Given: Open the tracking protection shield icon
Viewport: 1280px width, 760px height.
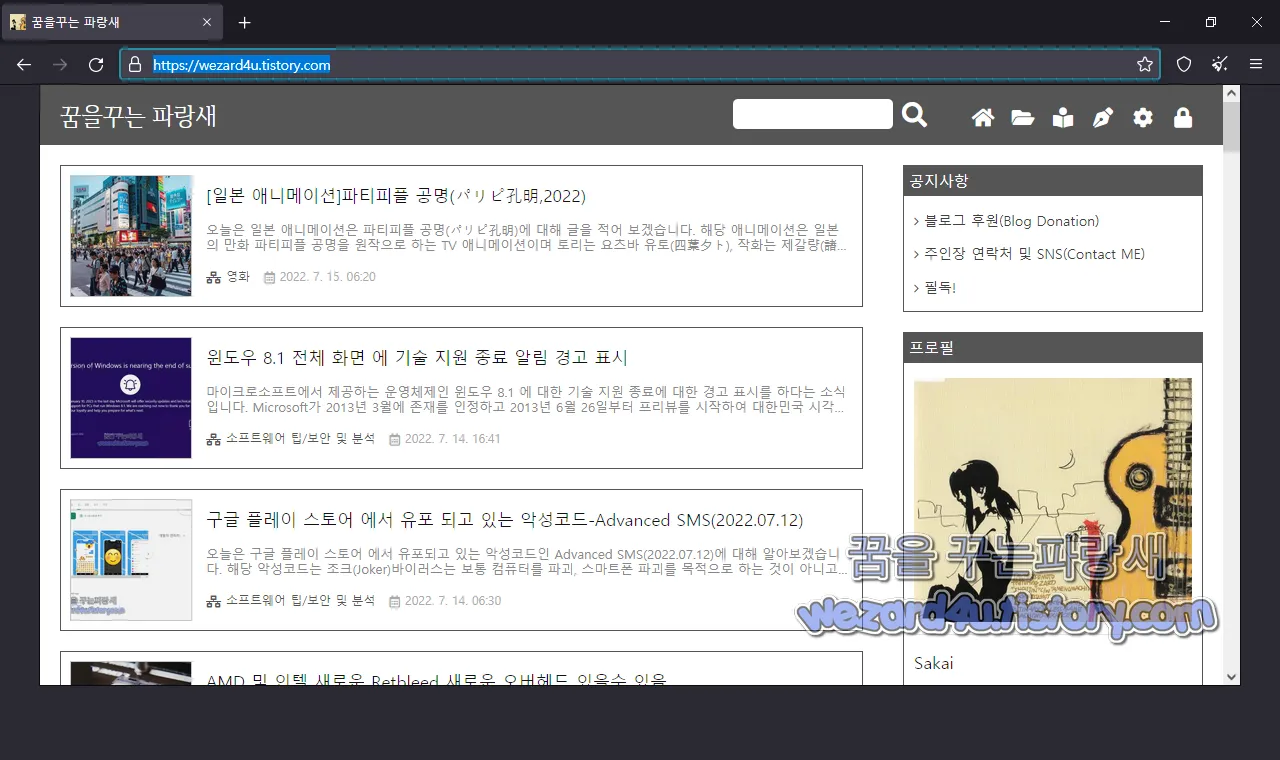Looking at the screenshot, I should point(1183,63).
